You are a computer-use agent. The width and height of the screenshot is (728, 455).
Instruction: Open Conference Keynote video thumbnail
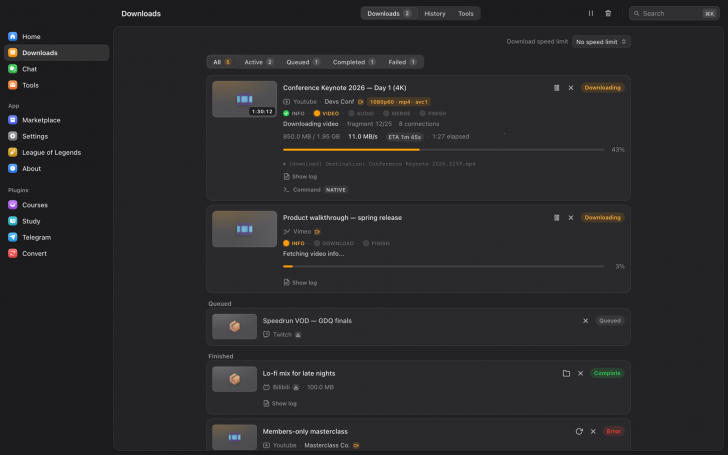click(x=244, y=99)
